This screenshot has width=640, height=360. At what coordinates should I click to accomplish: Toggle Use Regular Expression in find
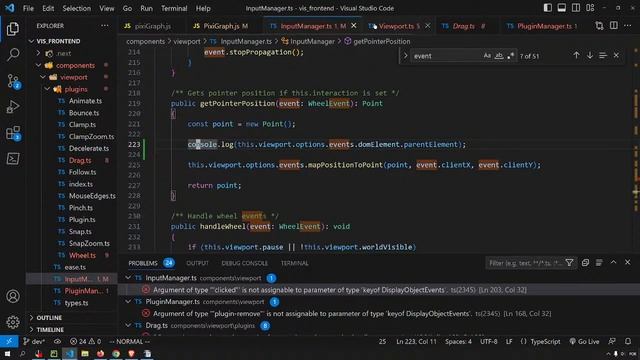[x=510, y=56]
